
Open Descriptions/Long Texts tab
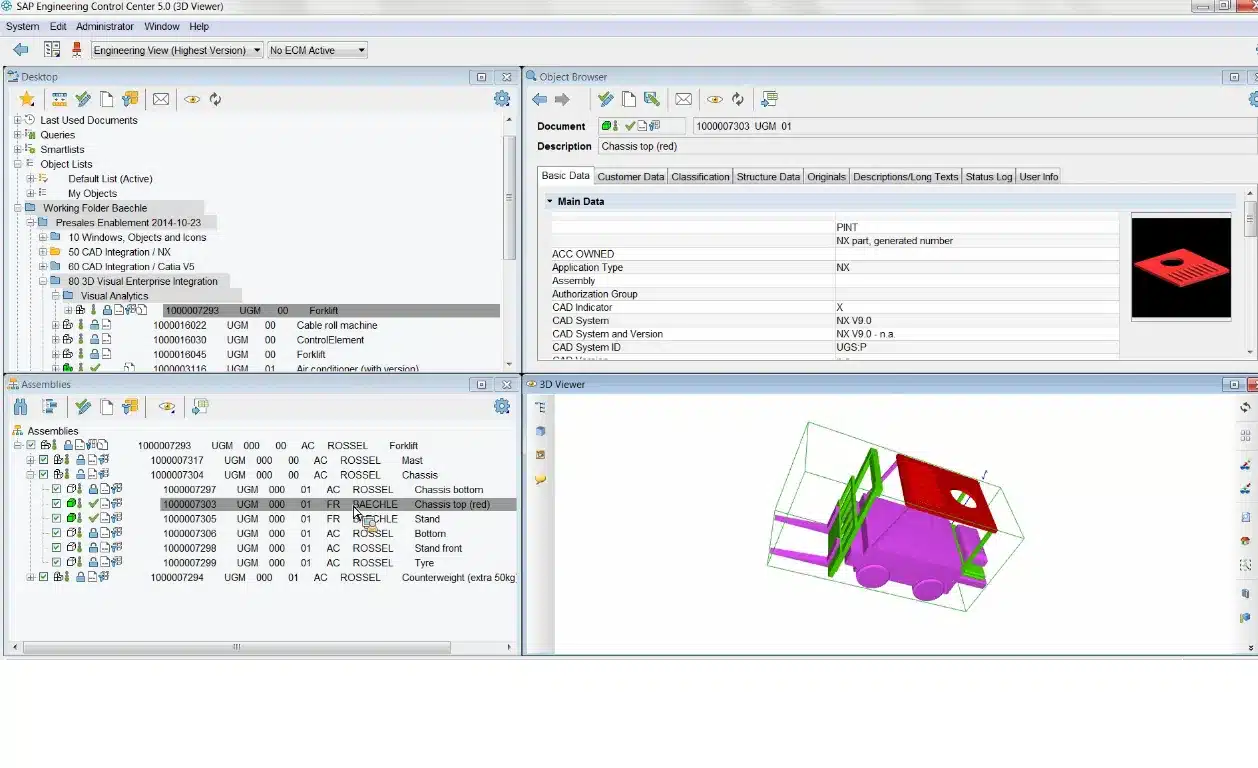[905, 177]
